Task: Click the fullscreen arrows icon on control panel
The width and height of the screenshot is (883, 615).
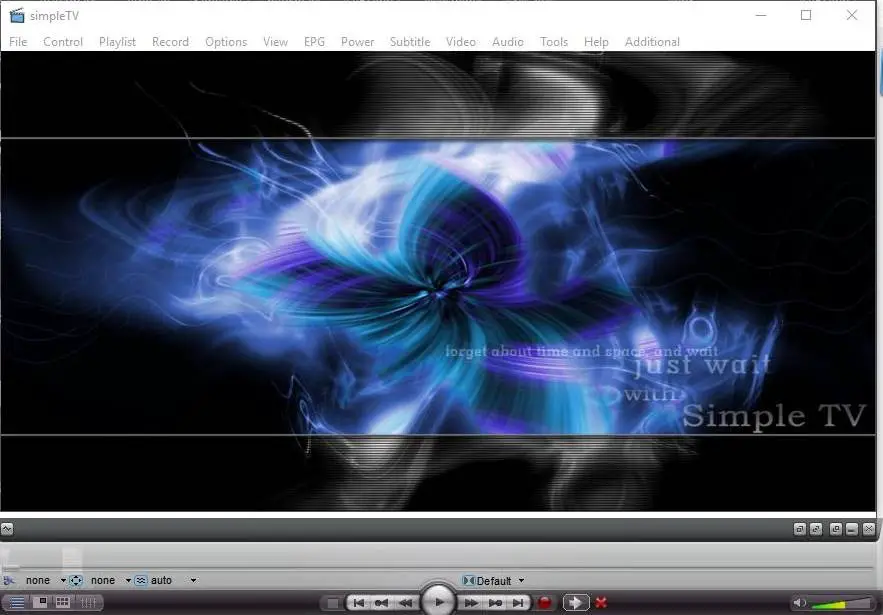Action: coord(816,529)
